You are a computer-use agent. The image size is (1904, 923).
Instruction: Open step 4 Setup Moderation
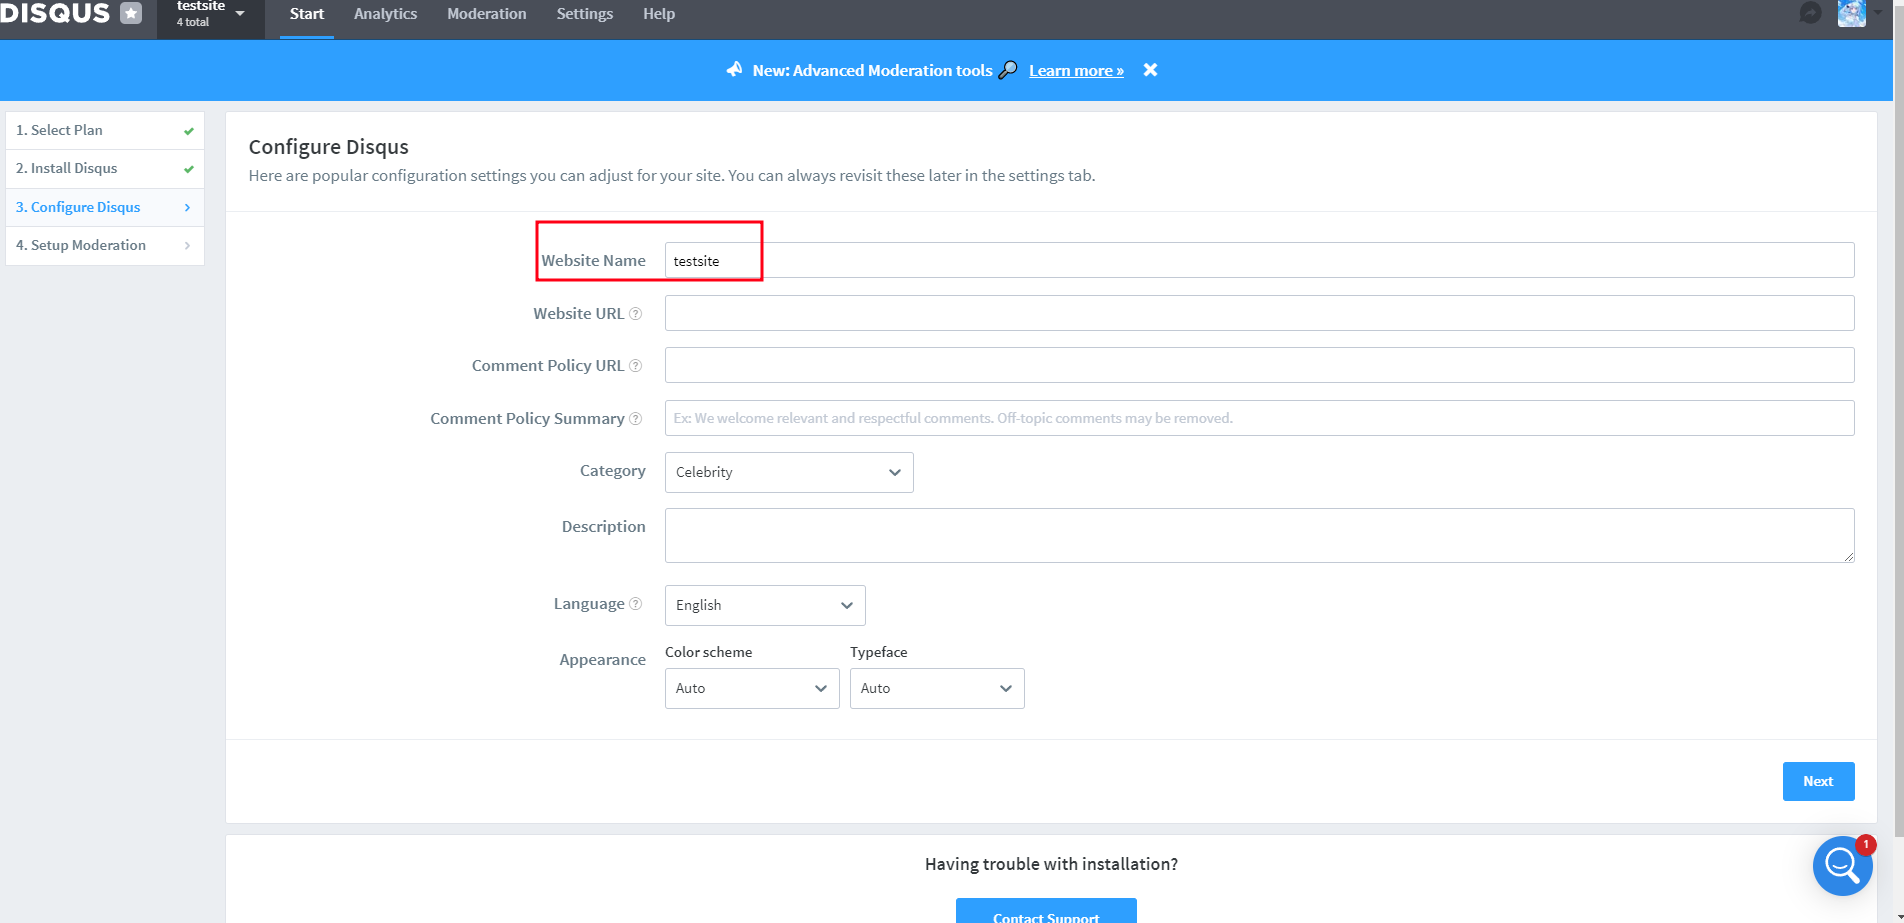click(x=105, y=245)
